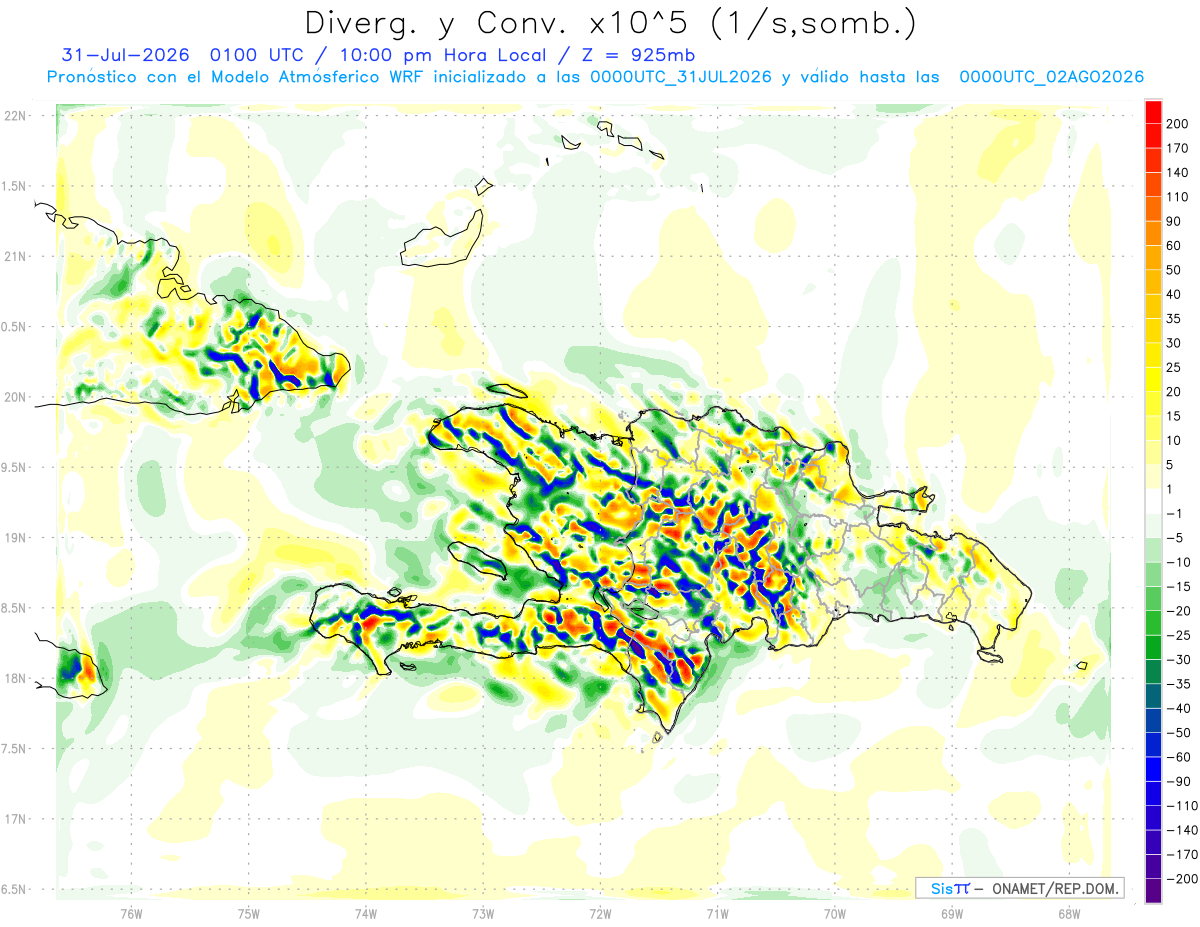The height and width of the screenshot is (927, 1200).
Task: Click the white colorbar segment between 1 and -1
Action: [1153, 501]
